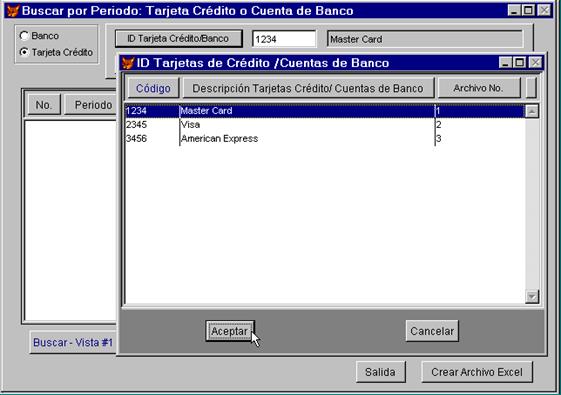Click the Buscar - Vista #1 button

coord(73,342)
